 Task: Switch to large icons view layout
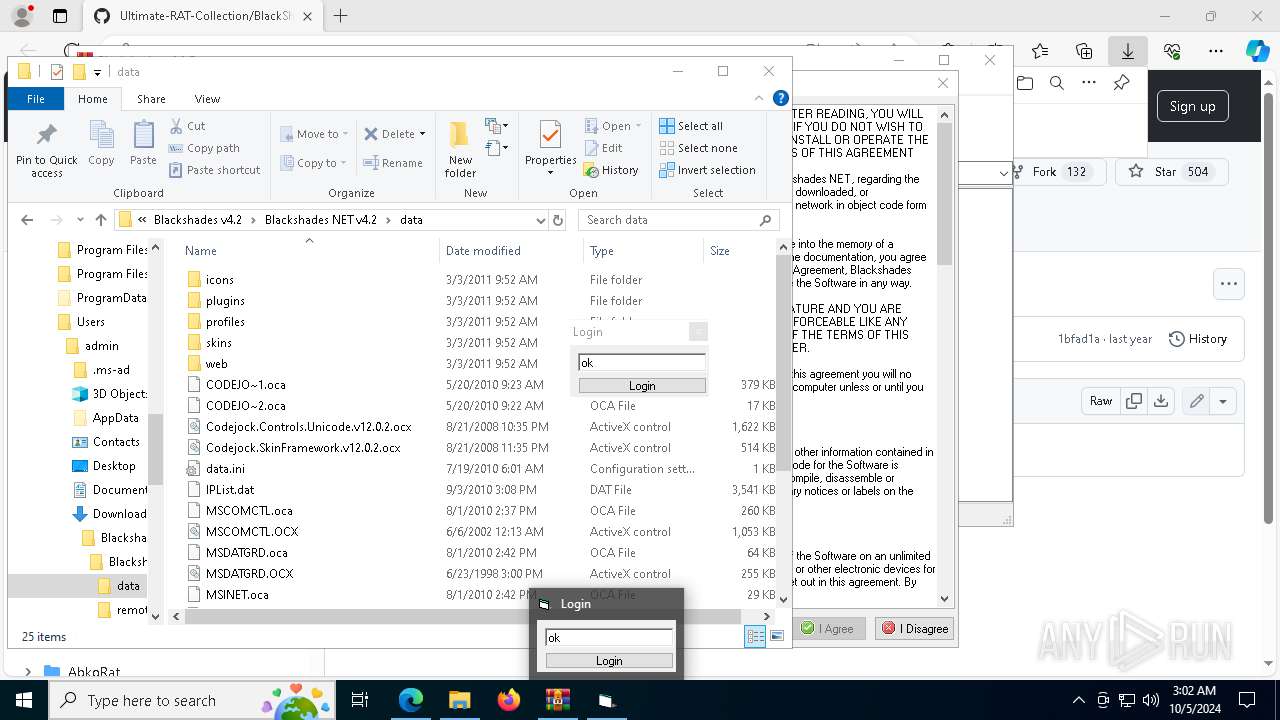click(777, 636)
